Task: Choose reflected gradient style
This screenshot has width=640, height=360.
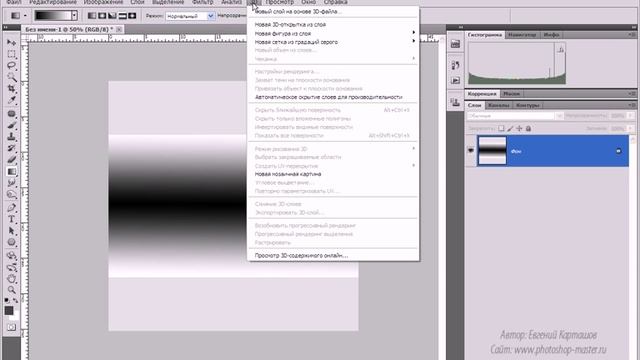Action: pos(122,16)
